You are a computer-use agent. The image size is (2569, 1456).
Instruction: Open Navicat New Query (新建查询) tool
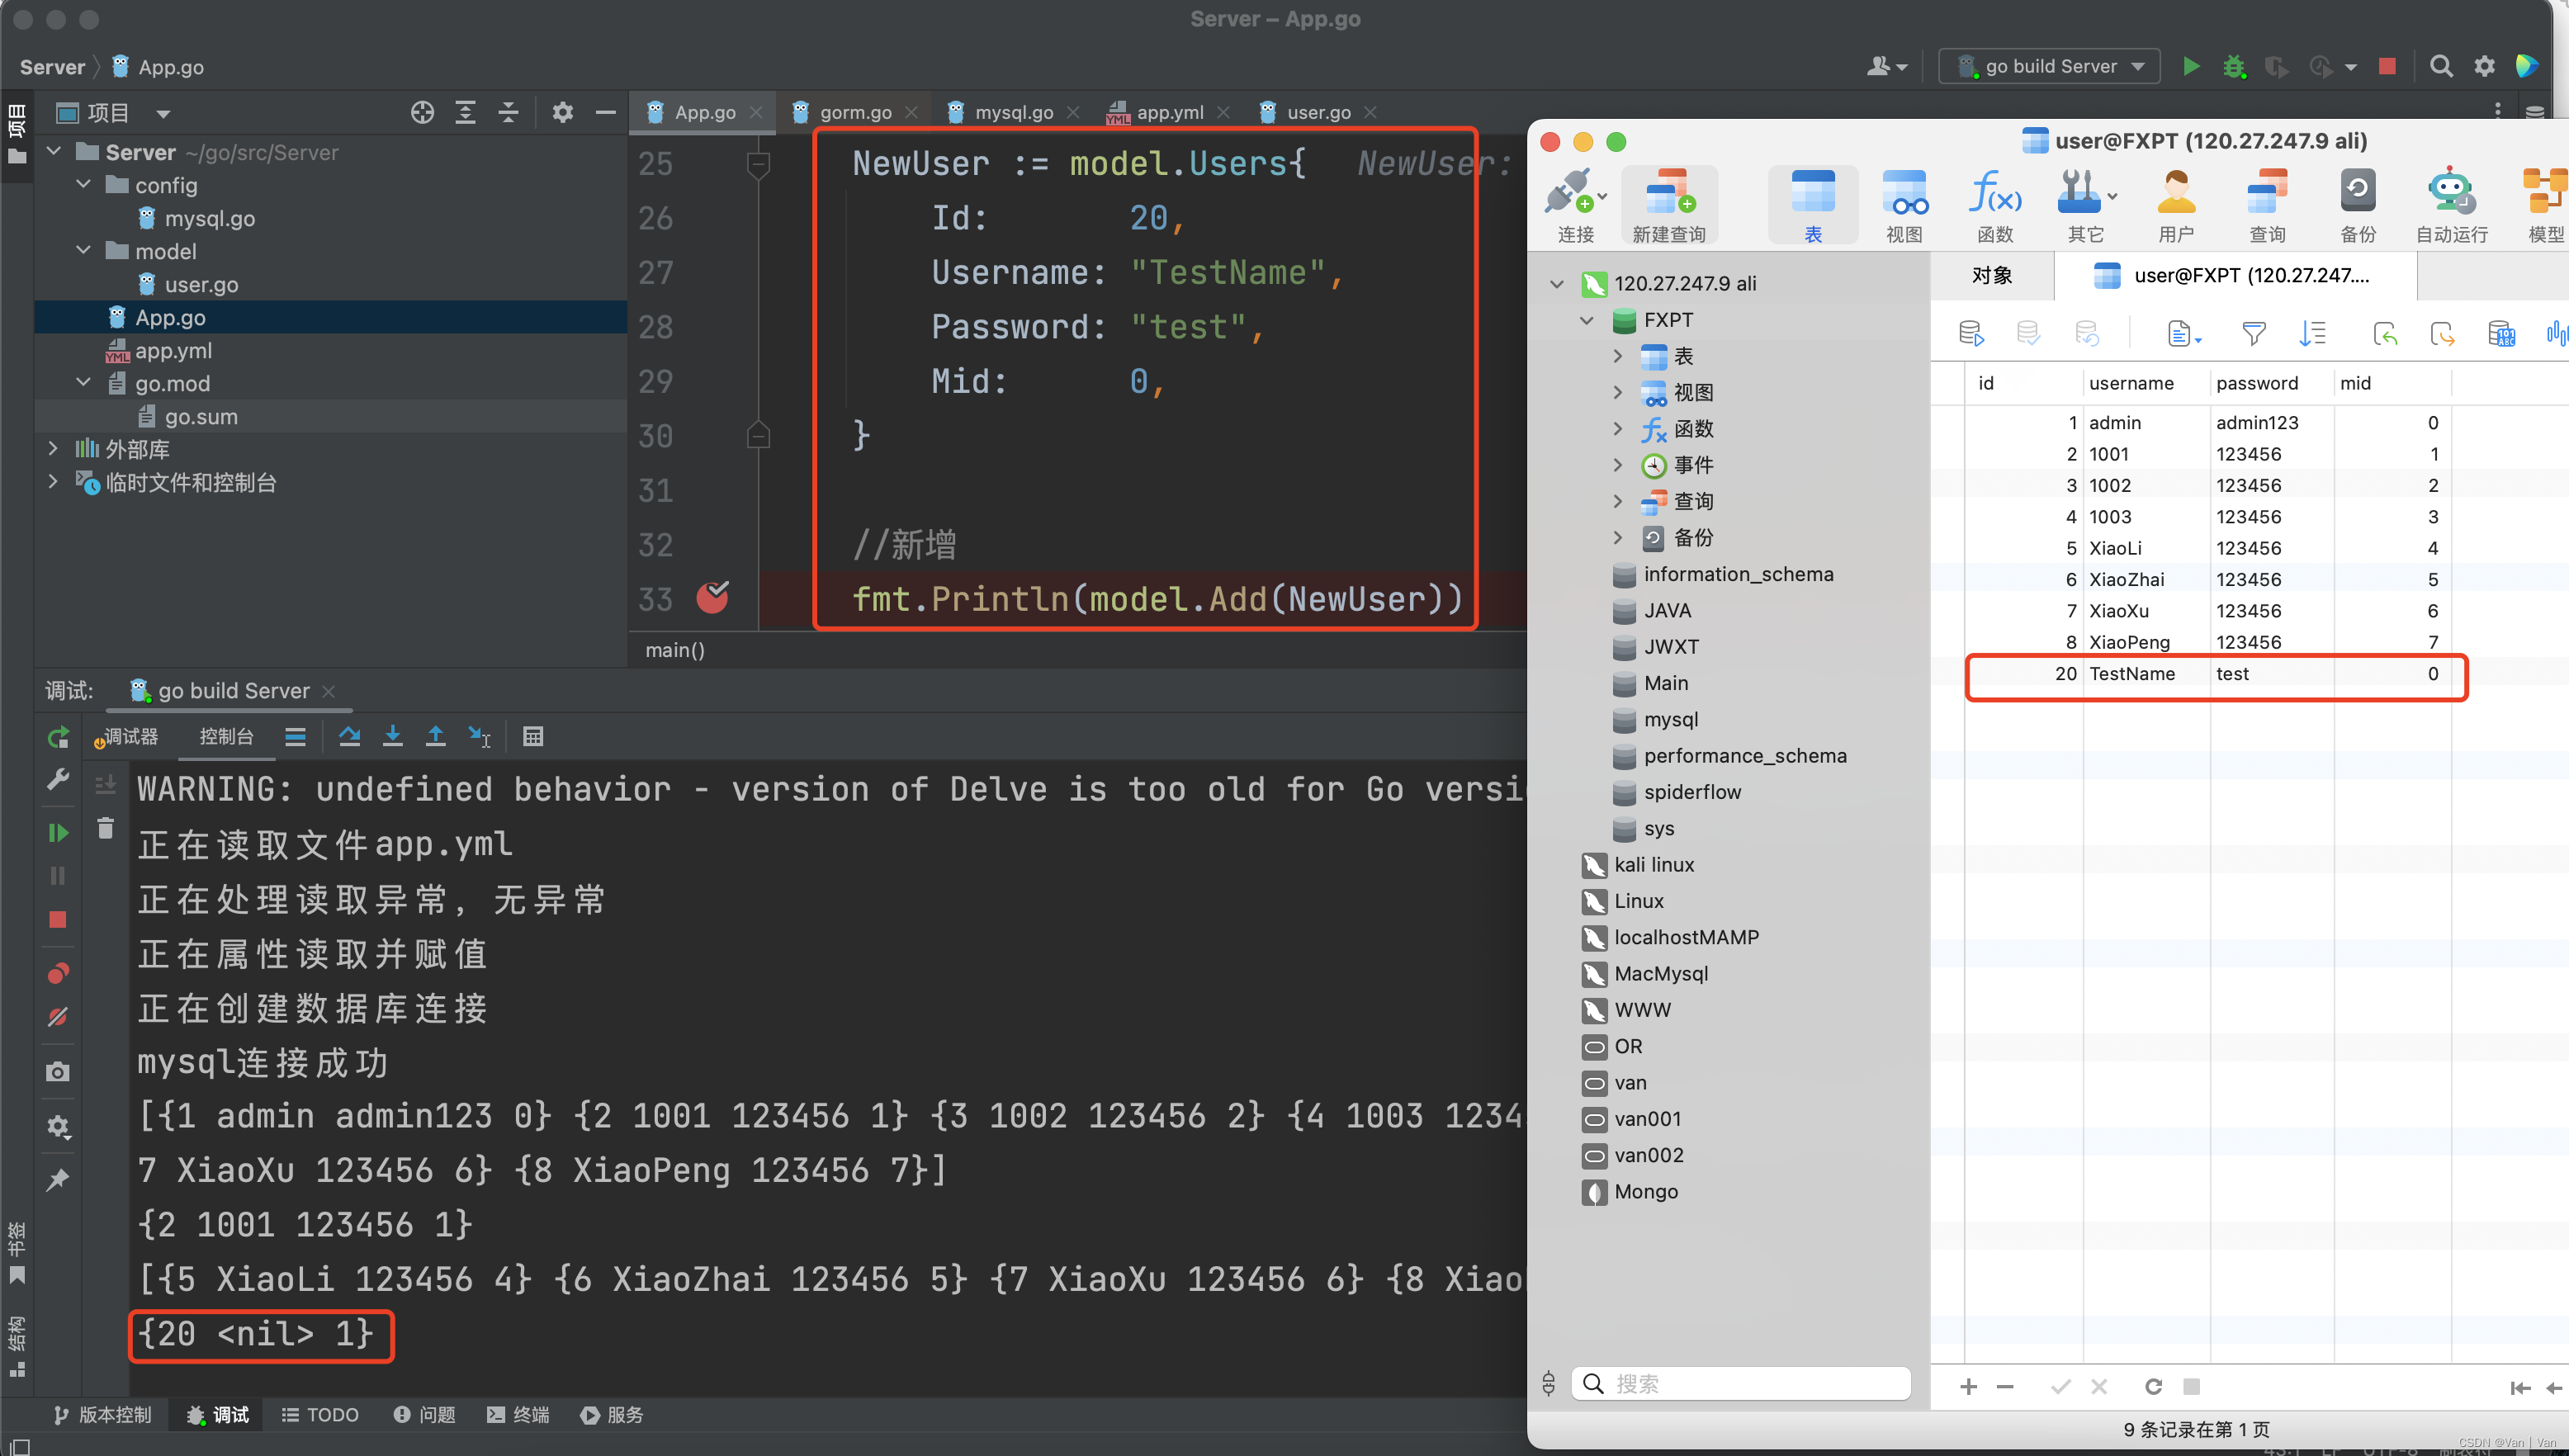tap(1668, 204)
